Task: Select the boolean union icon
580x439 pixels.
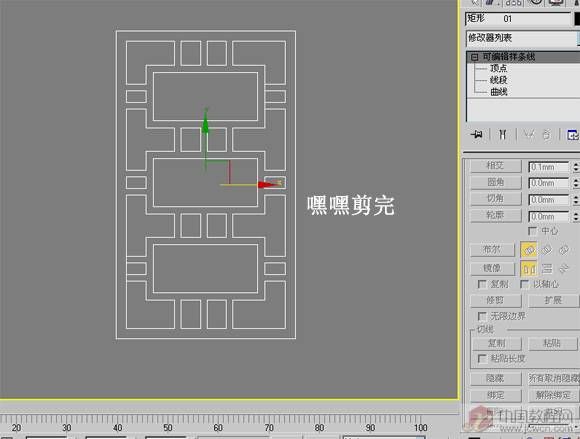Action: pos(529,250)
